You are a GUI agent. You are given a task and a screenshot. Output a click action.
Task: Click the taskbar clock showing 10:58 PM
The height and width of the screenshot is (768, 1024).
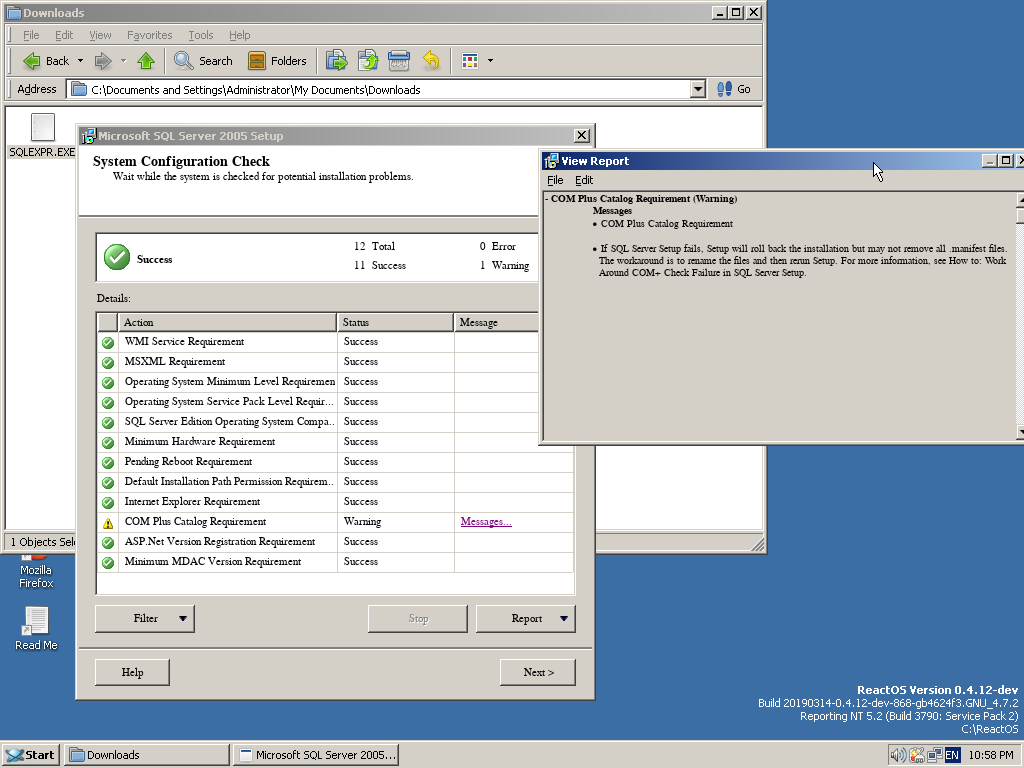pos(991,755)
